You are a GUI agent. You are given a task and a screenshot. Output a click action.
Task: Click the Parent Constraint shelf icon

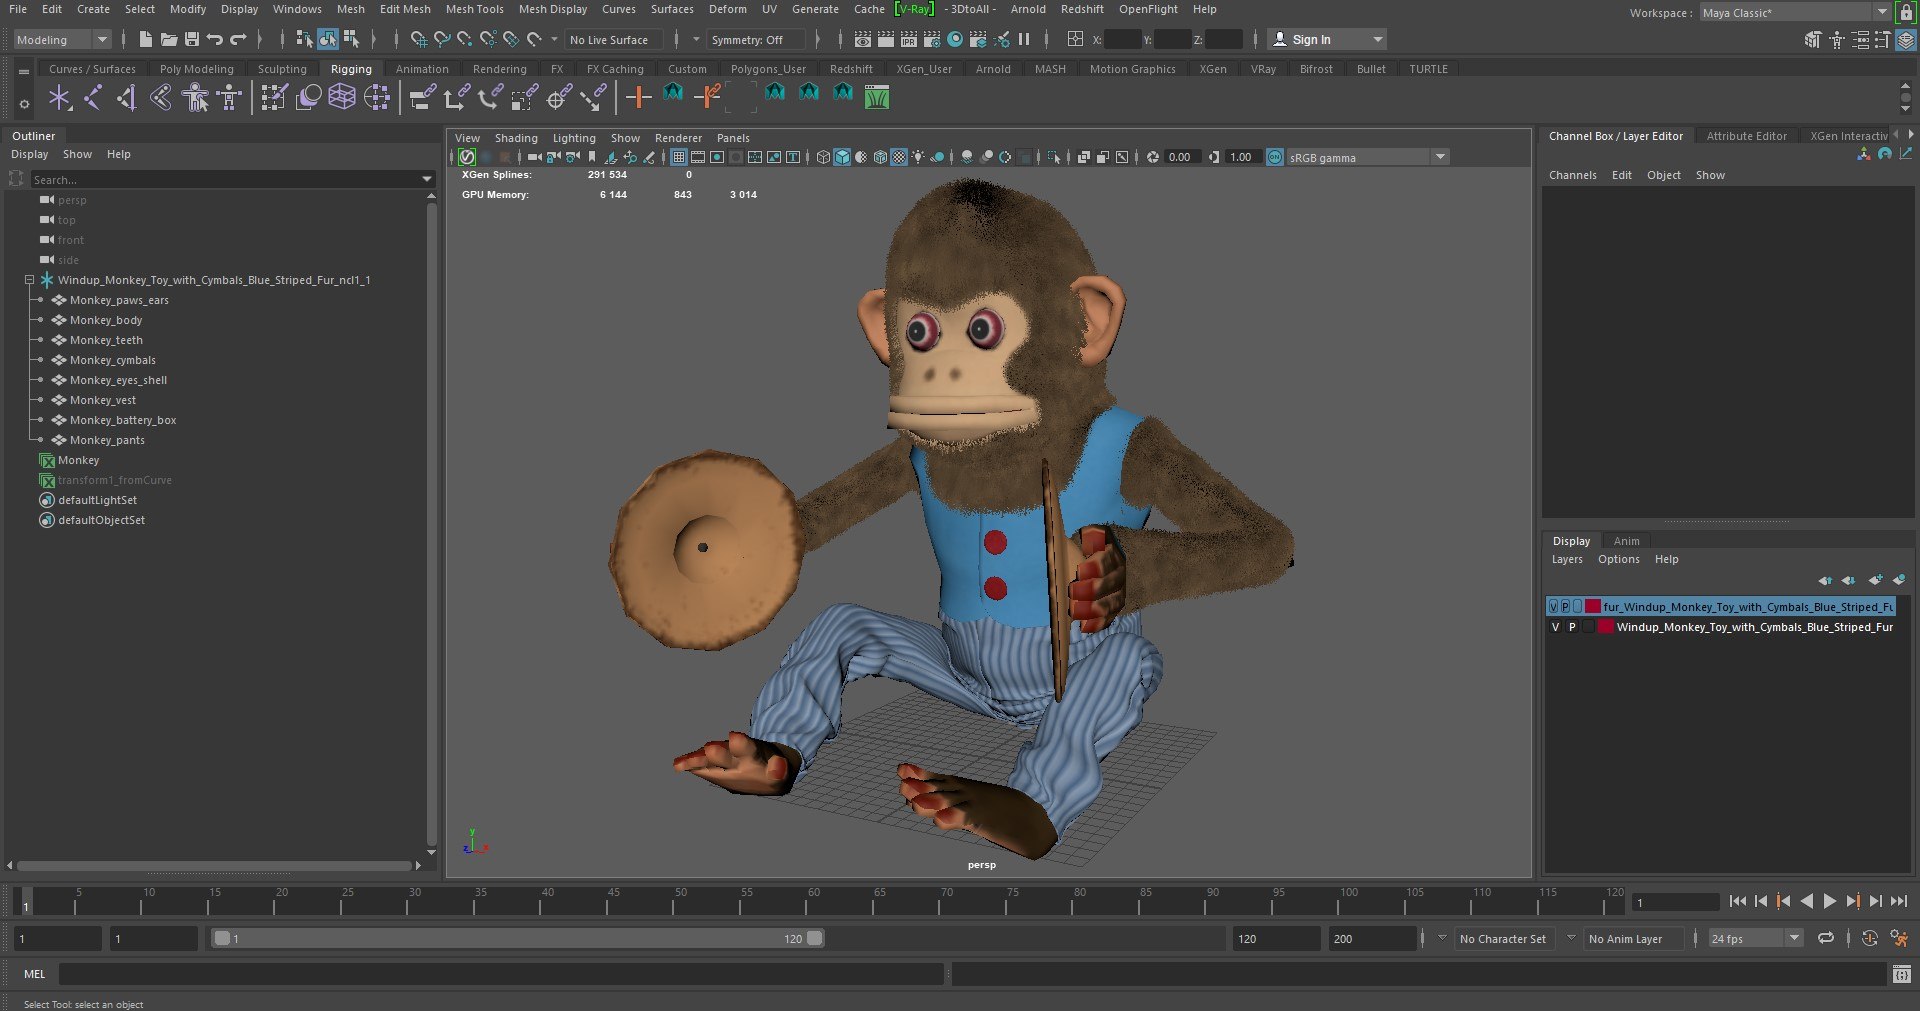click(x=422, y=97)
